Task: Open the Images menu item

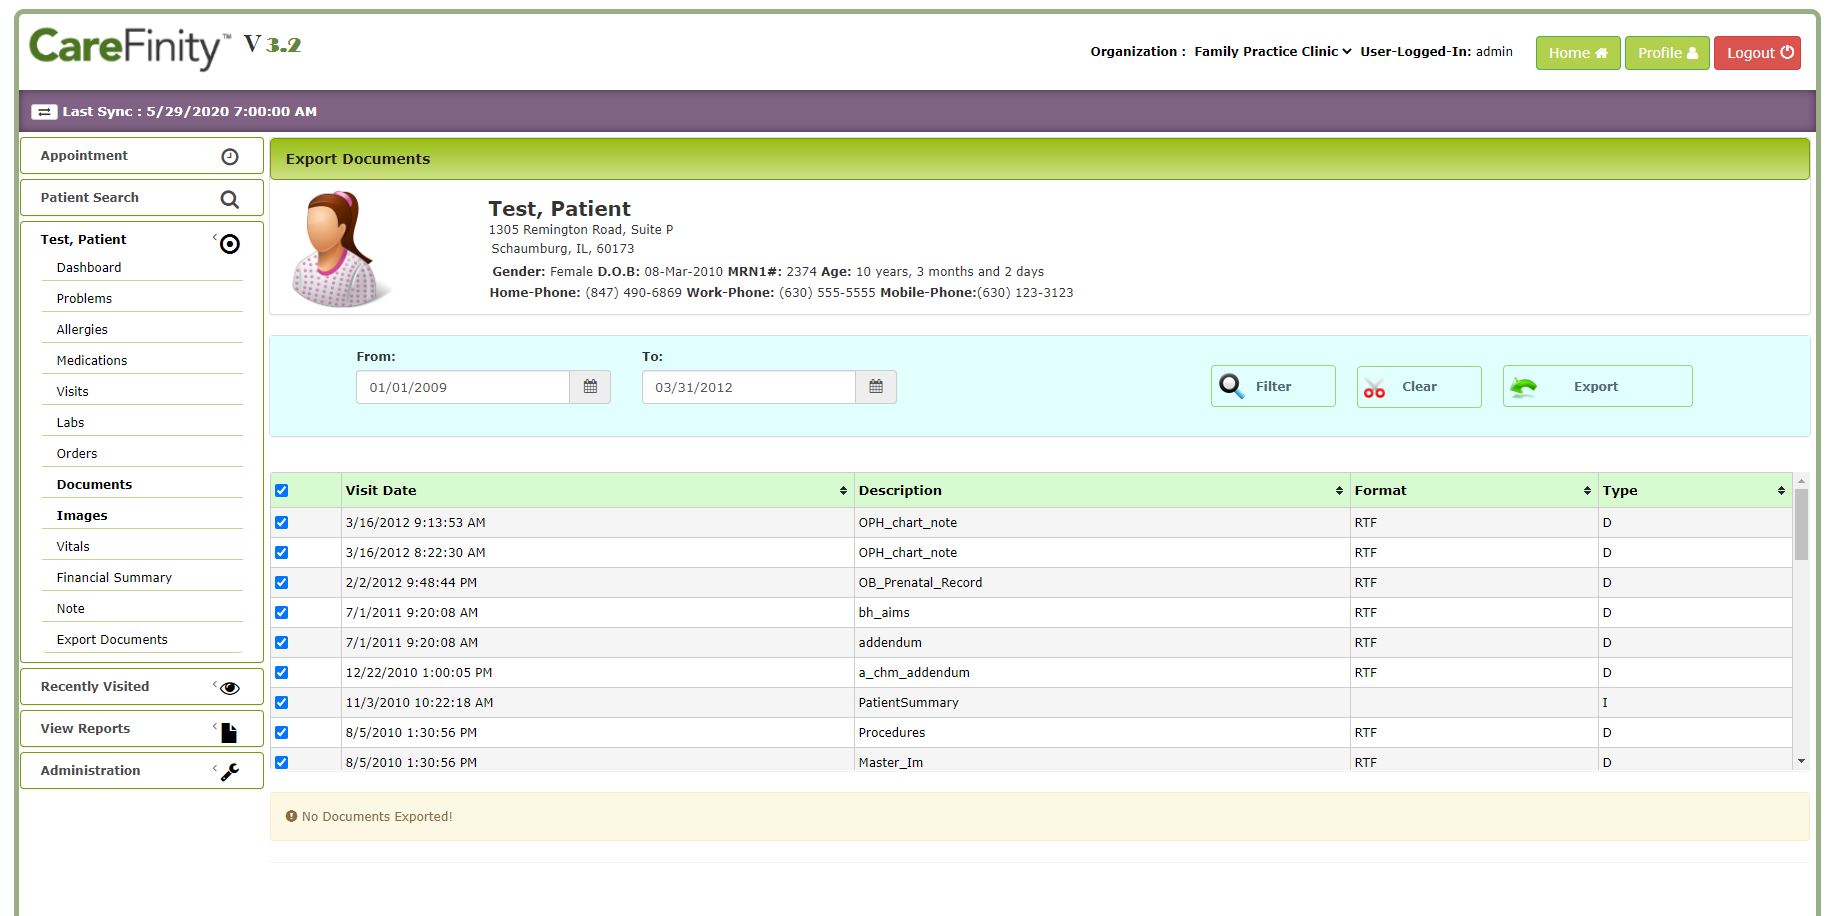Action: tap(82, 516)
